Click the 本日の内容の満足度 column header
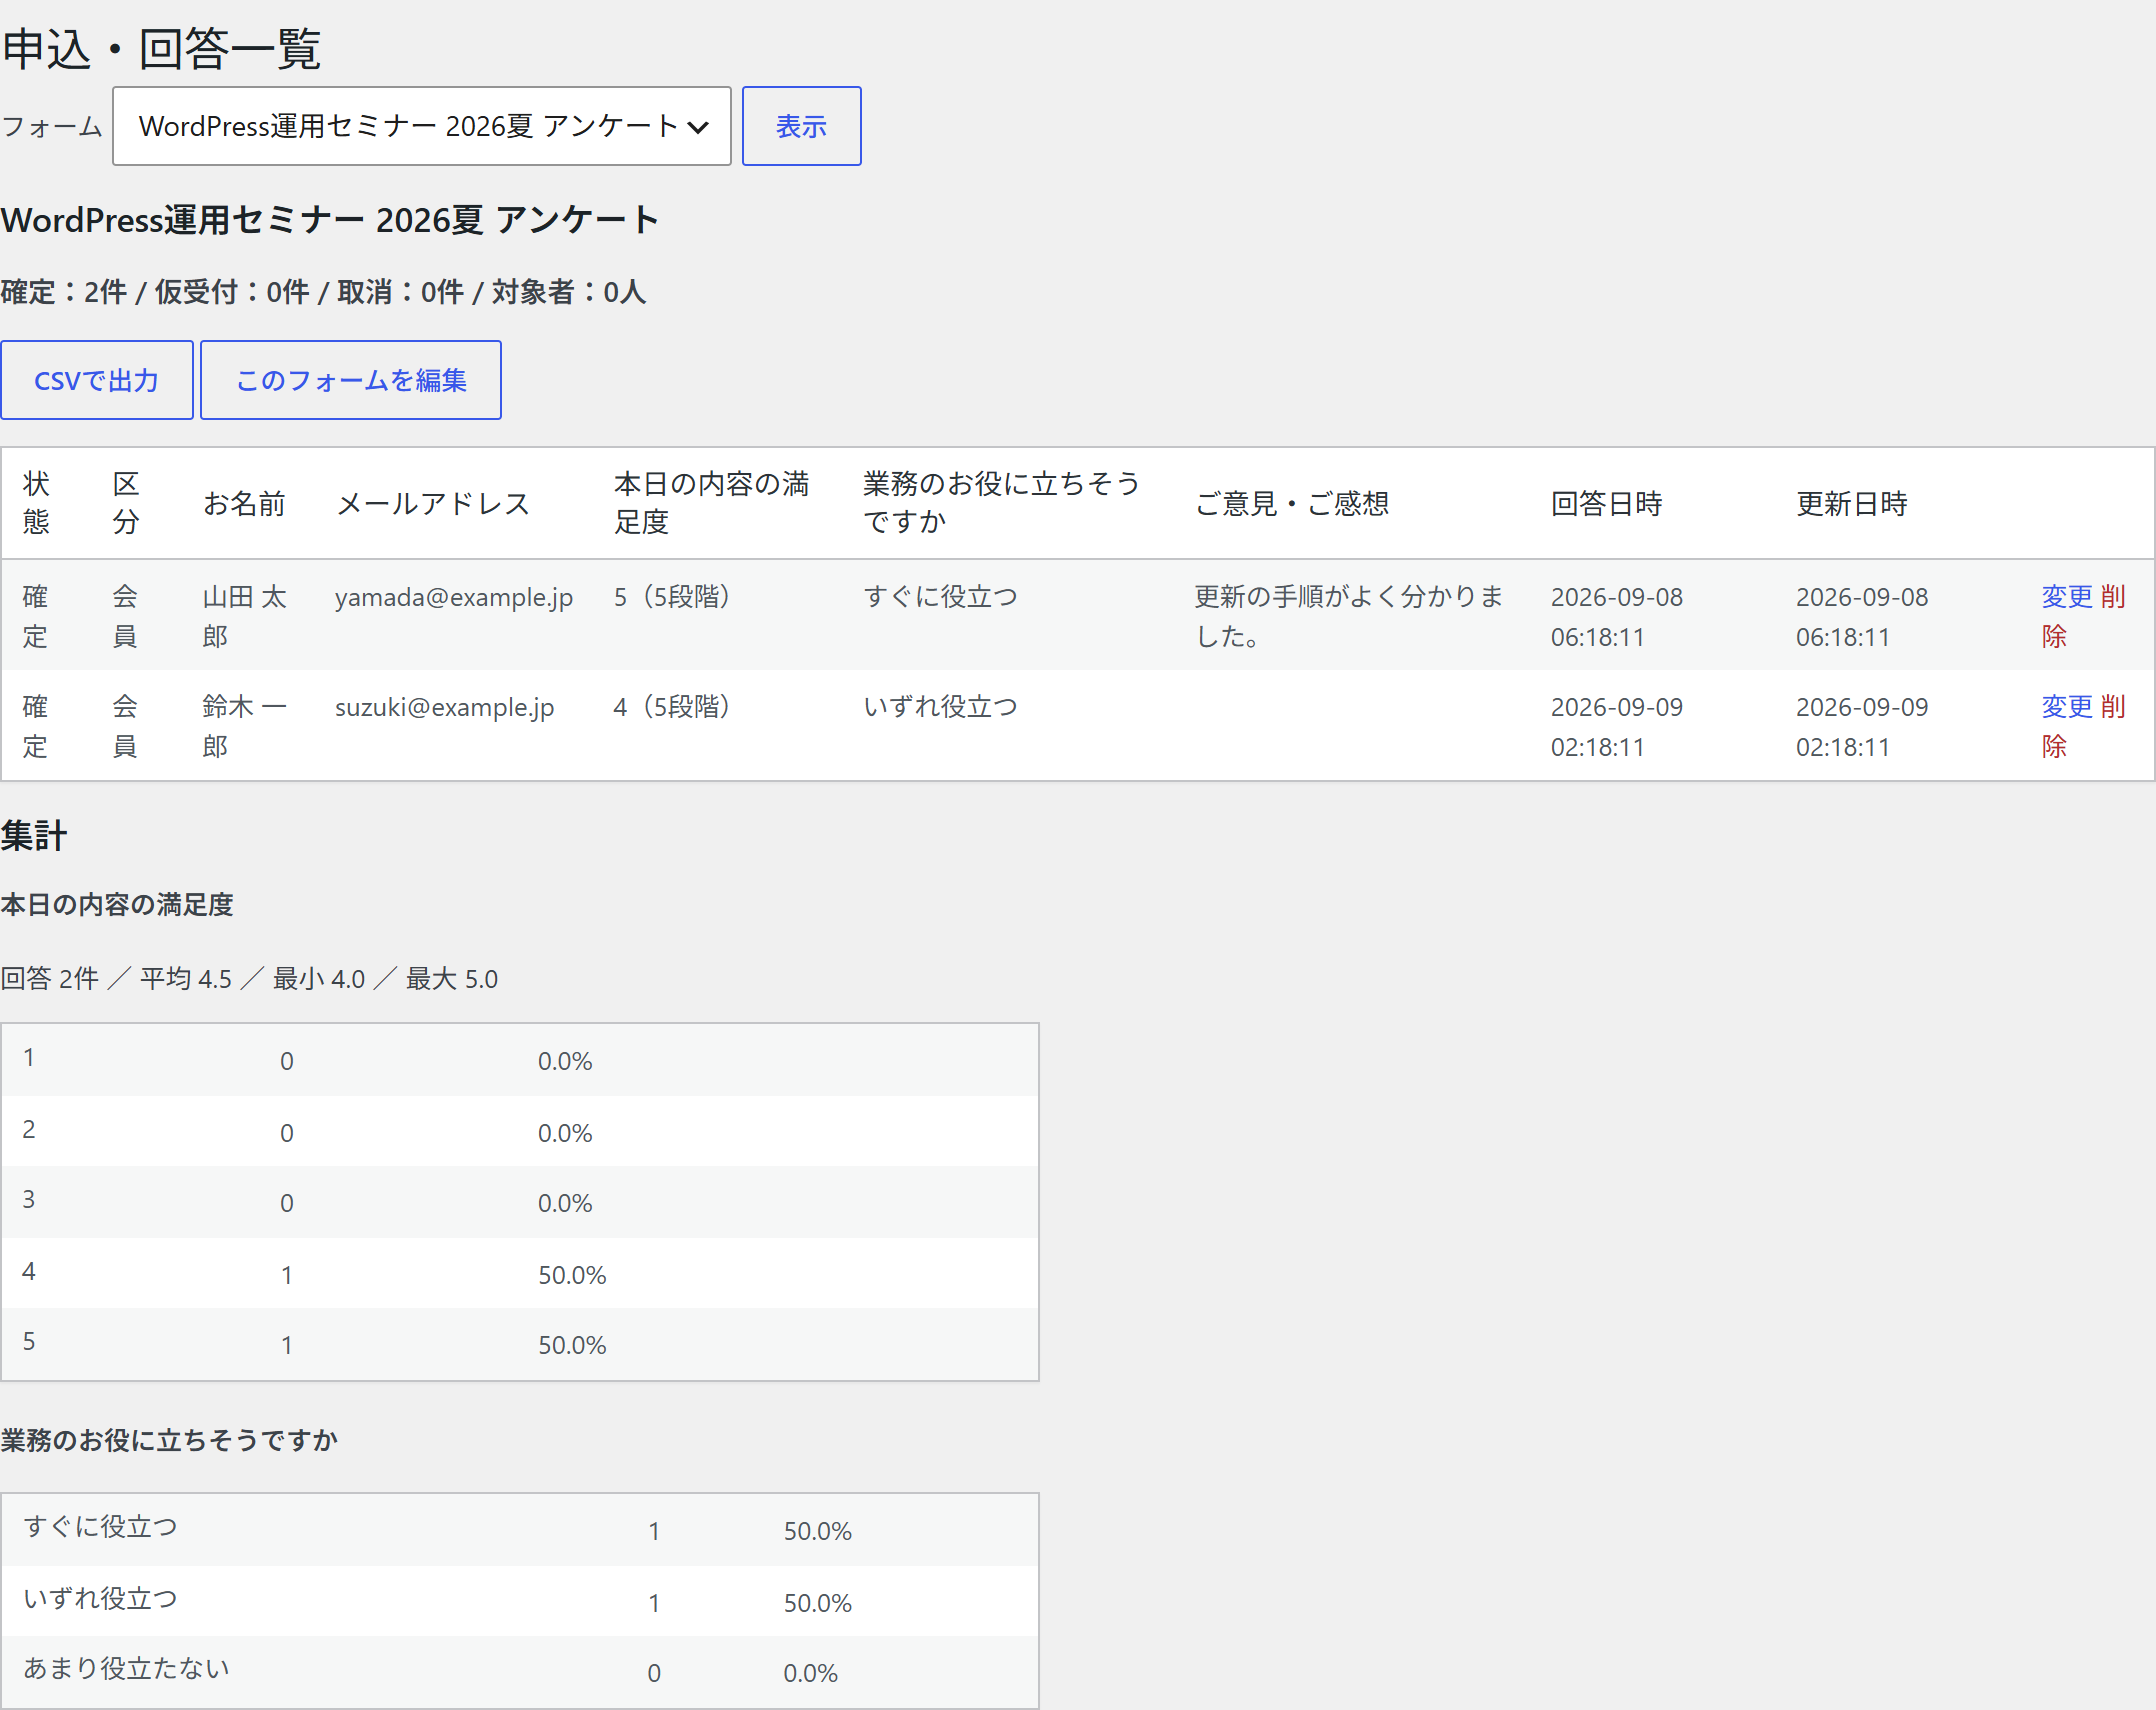Viewport: 2156px width, 1710px height. pyautogui.click(x=712, y=502)
